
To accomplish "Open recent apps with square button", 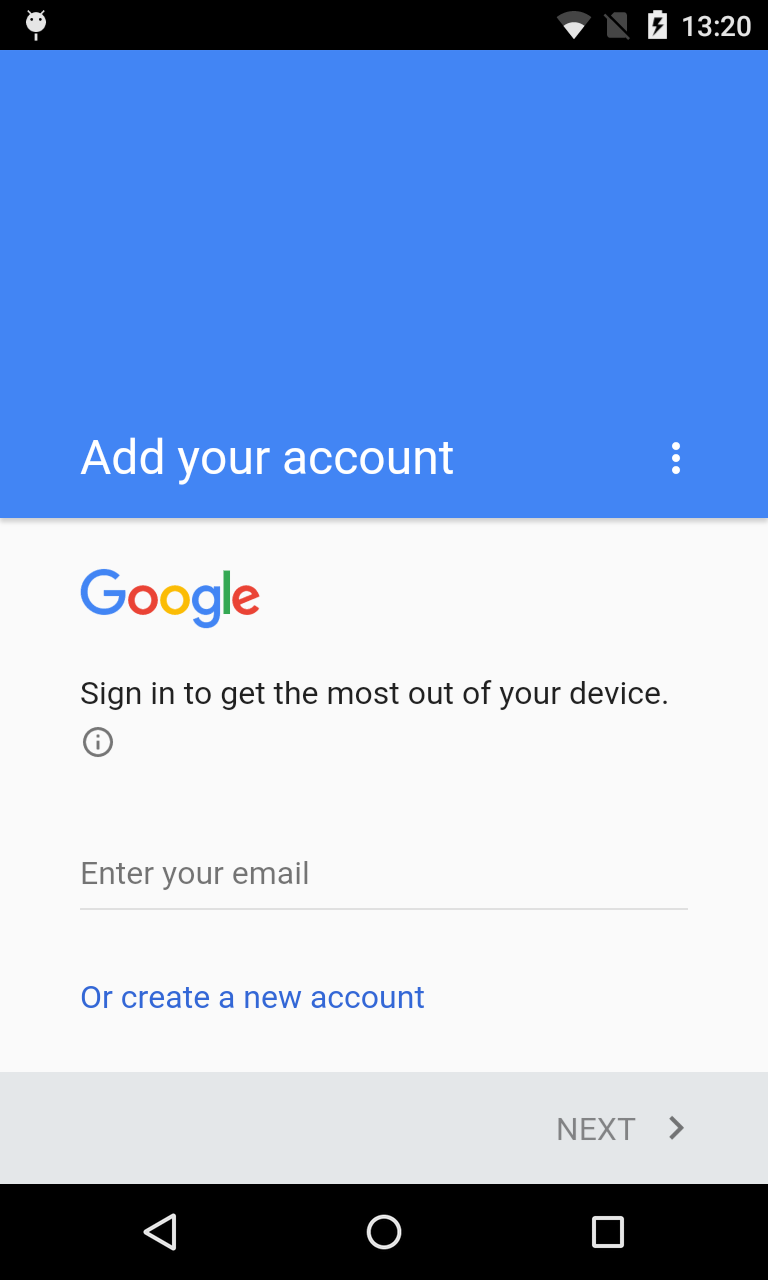I will tap(608, 1232).
